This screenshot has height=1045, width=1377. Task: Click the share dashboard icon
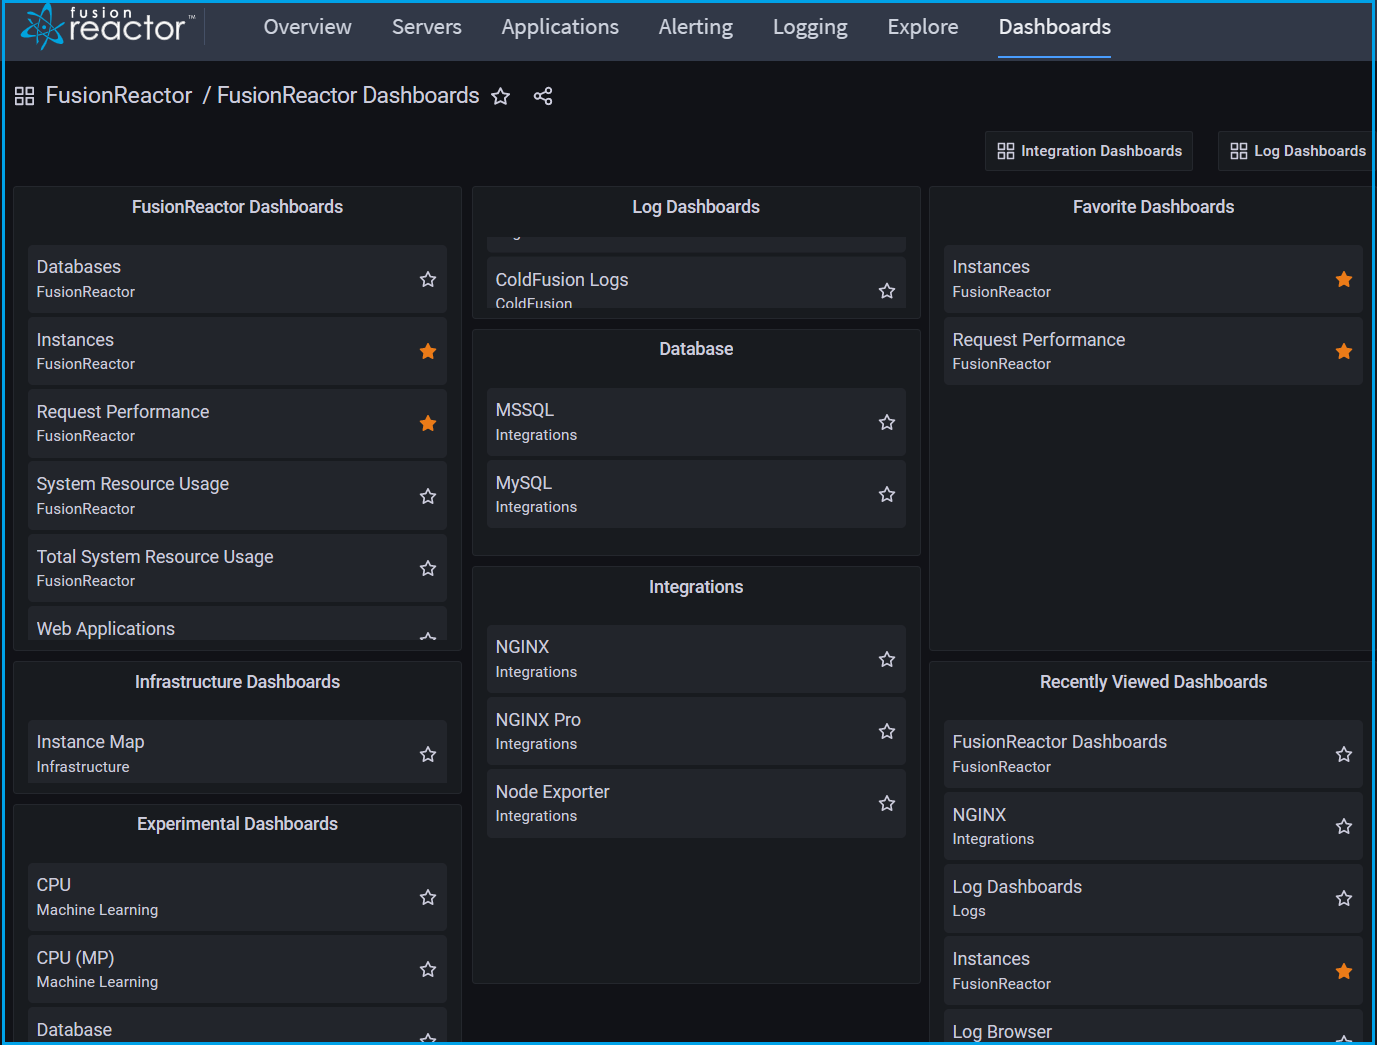(543, 96)
